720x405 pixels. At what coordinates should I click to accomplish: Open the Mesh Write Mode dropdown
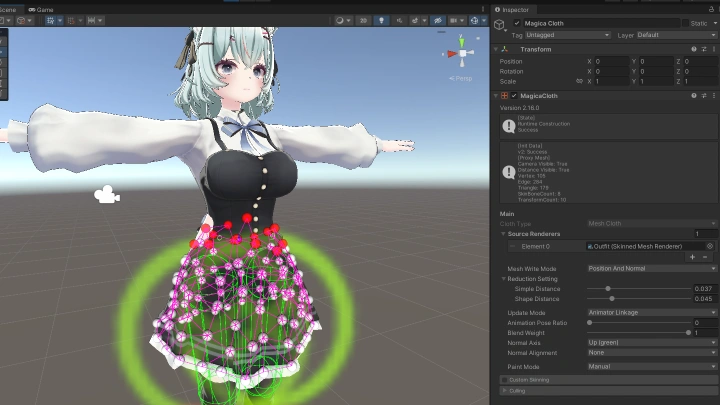[651, 268]
